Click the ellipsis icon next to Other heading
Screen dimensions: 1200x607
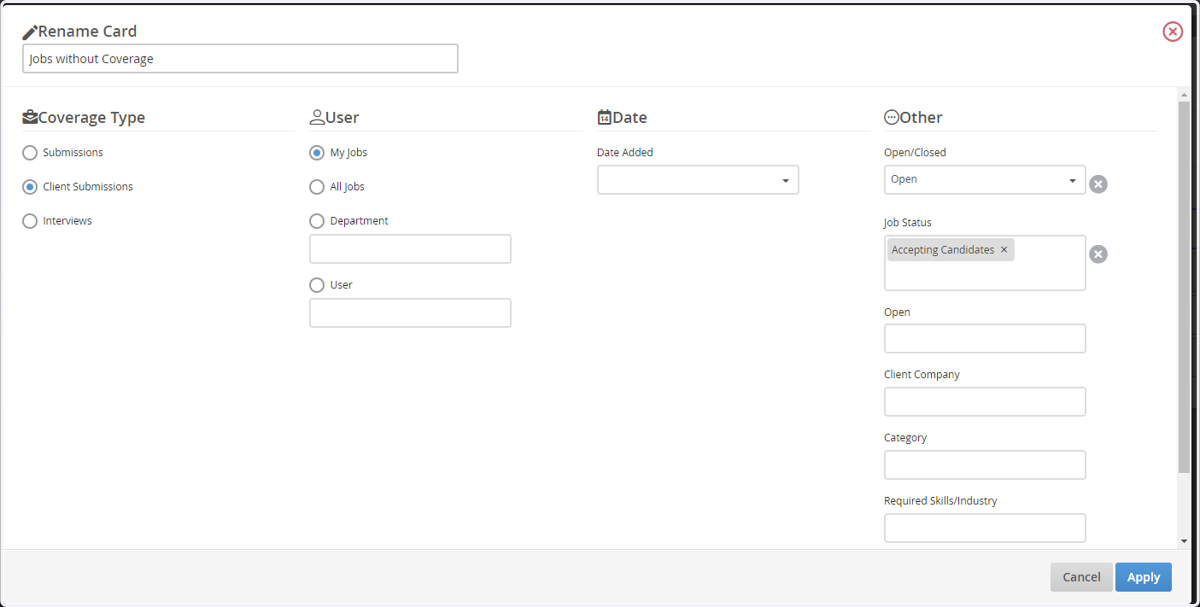pos(891,117)
